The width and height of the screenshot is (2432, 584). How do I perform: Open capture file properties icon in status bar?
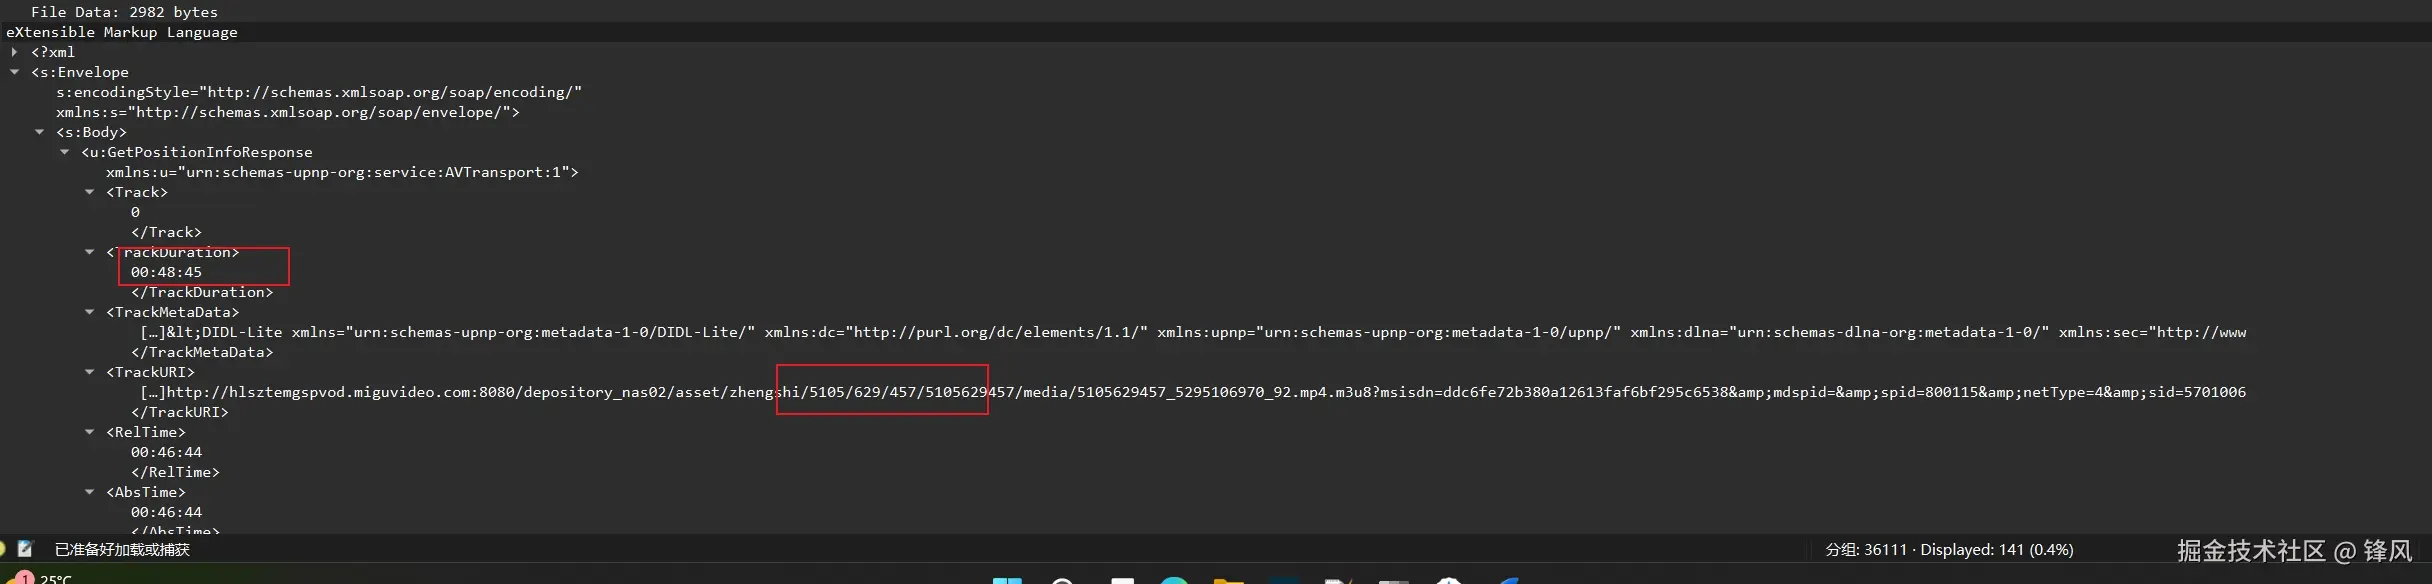tap(26, 549)
